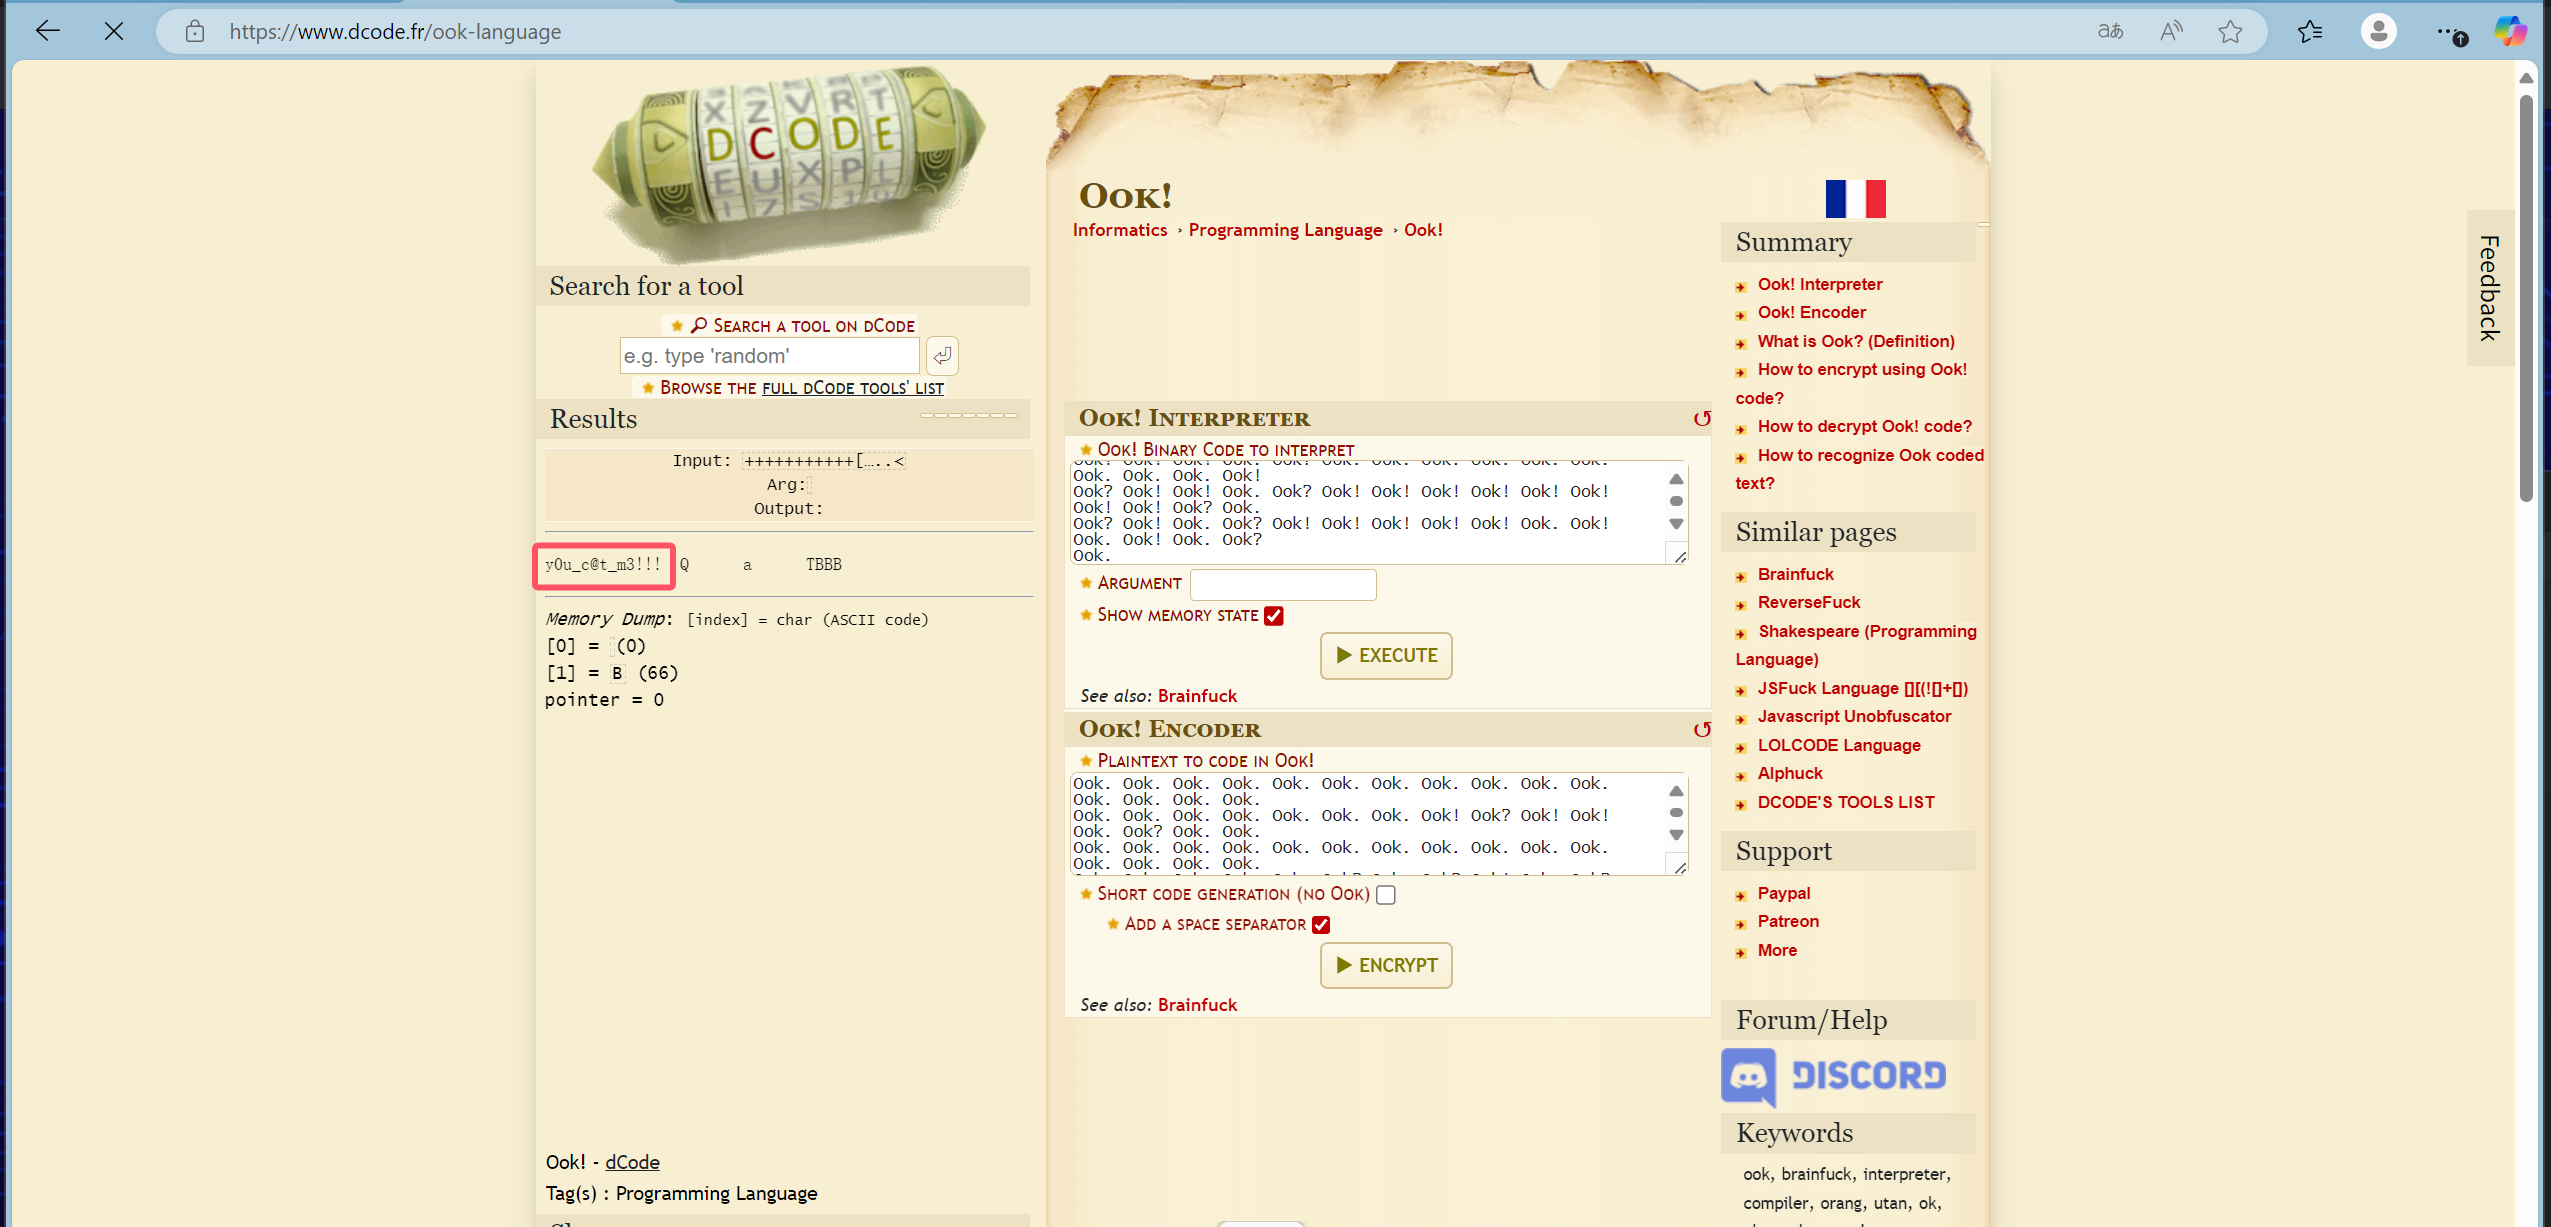
Task: Open the Brainfuck similar page link
Action: [x=1795, y=574]
